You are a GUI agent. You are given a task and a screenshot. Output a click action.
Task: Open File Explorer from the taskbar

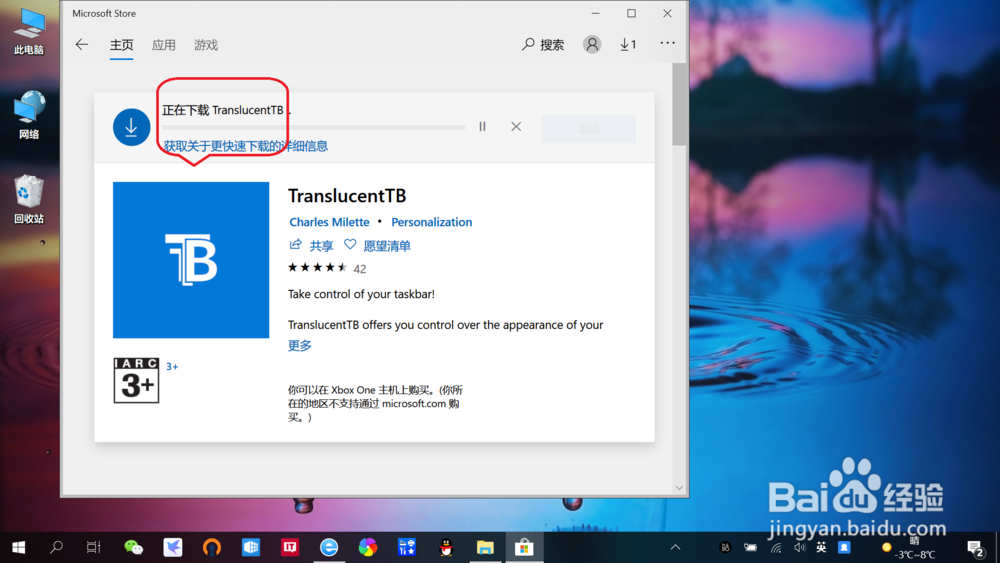tap(485, 547)
